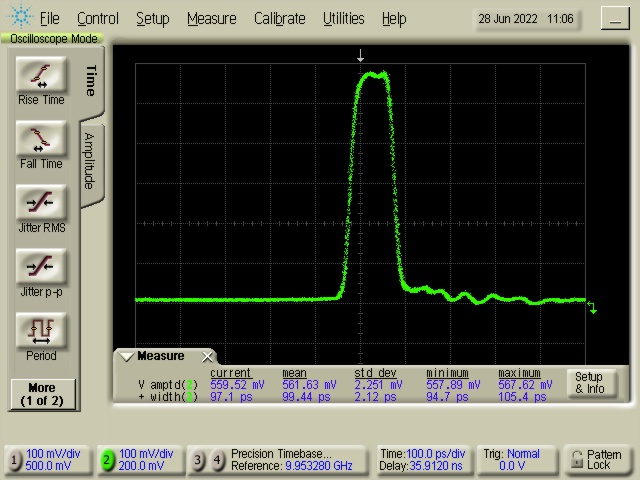Collapse the Measure panel triangle
640x480 pixels.
click(126, 357)
